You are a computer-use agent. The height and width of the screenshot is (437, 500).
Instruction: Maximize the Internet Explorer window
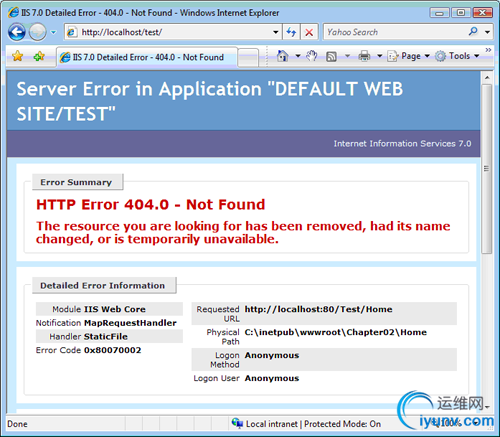[x=460, y=13]
